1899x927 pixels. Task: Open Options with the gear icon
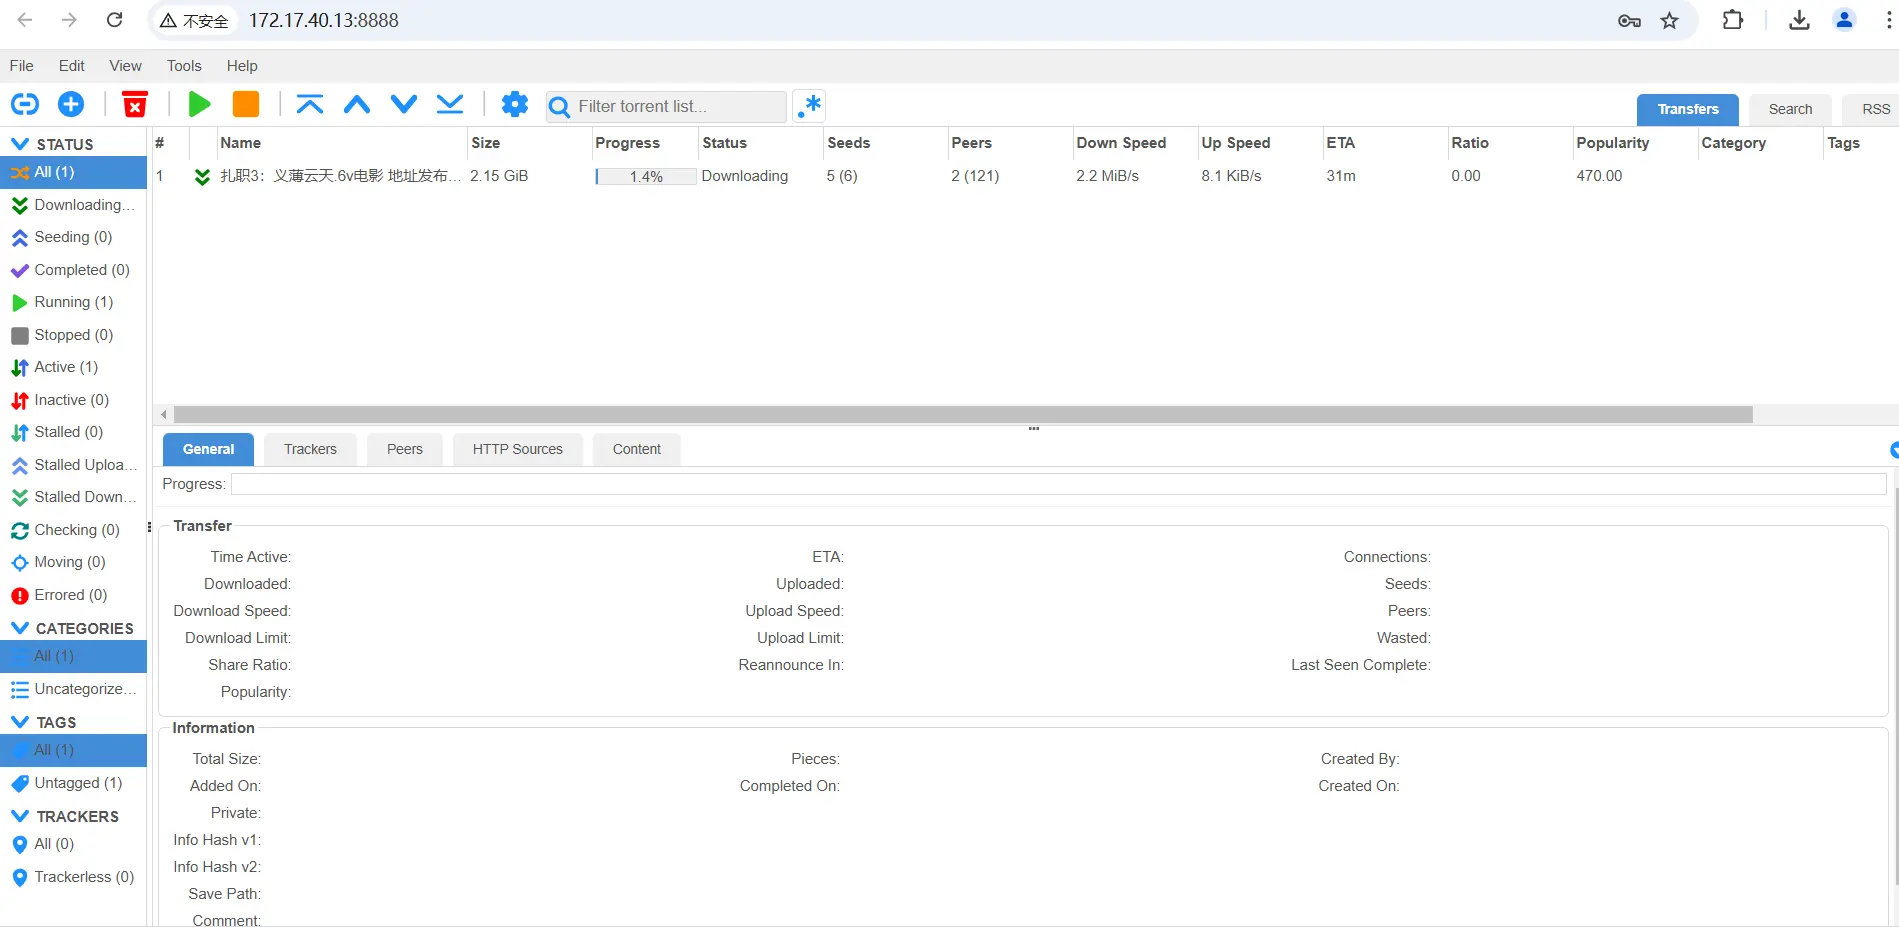[514, 104]
